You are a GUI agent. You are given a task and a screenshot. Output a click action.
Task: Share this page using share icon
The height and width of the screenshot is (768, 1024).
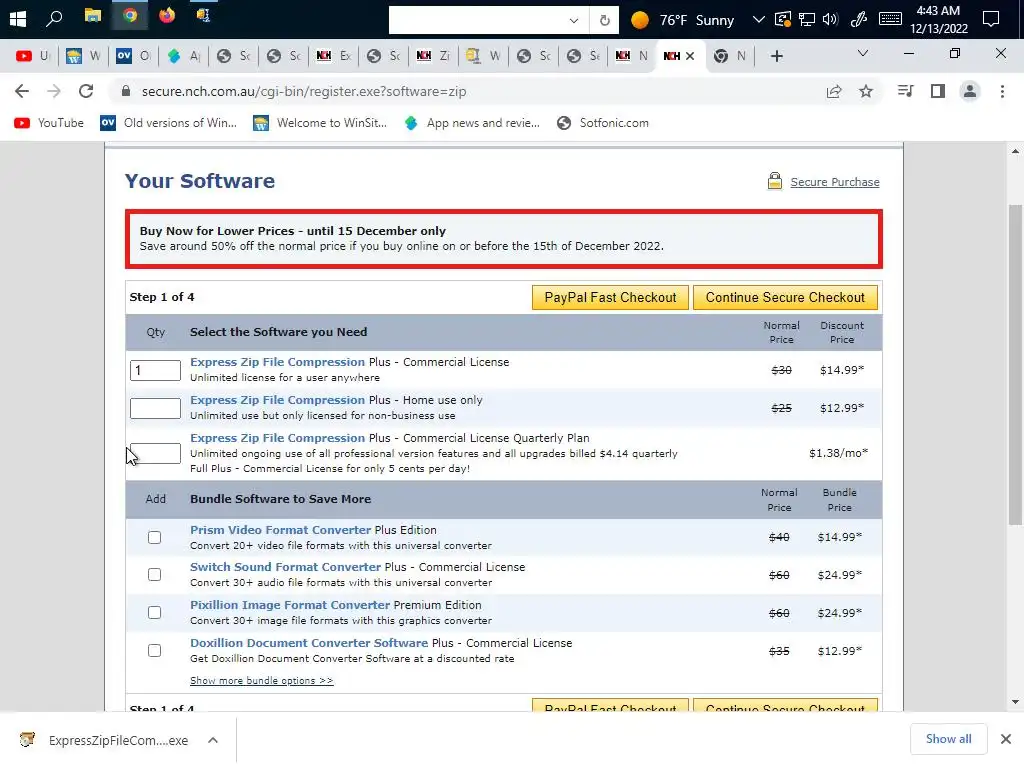(834, 91)
